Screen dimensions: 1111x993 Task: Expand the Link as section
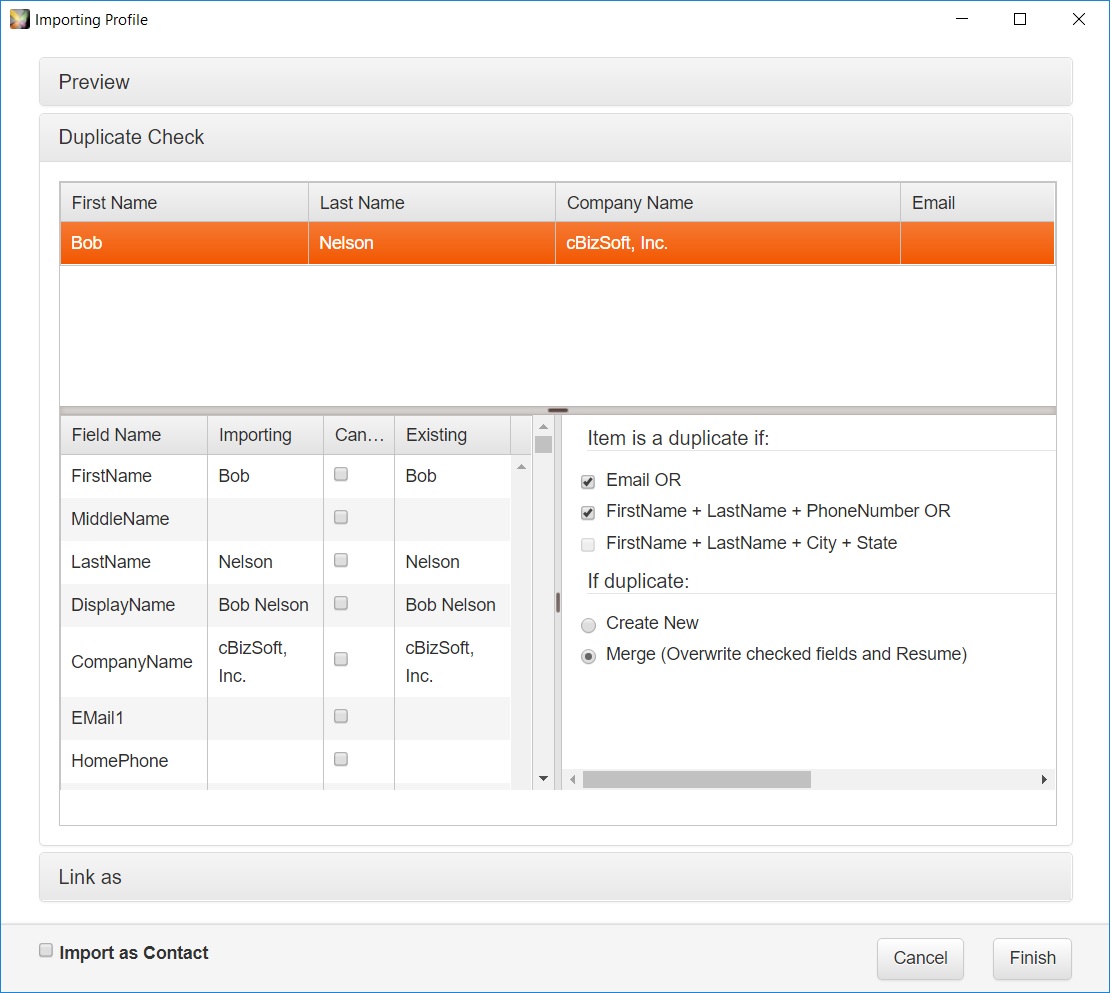[x=556, y=877]
